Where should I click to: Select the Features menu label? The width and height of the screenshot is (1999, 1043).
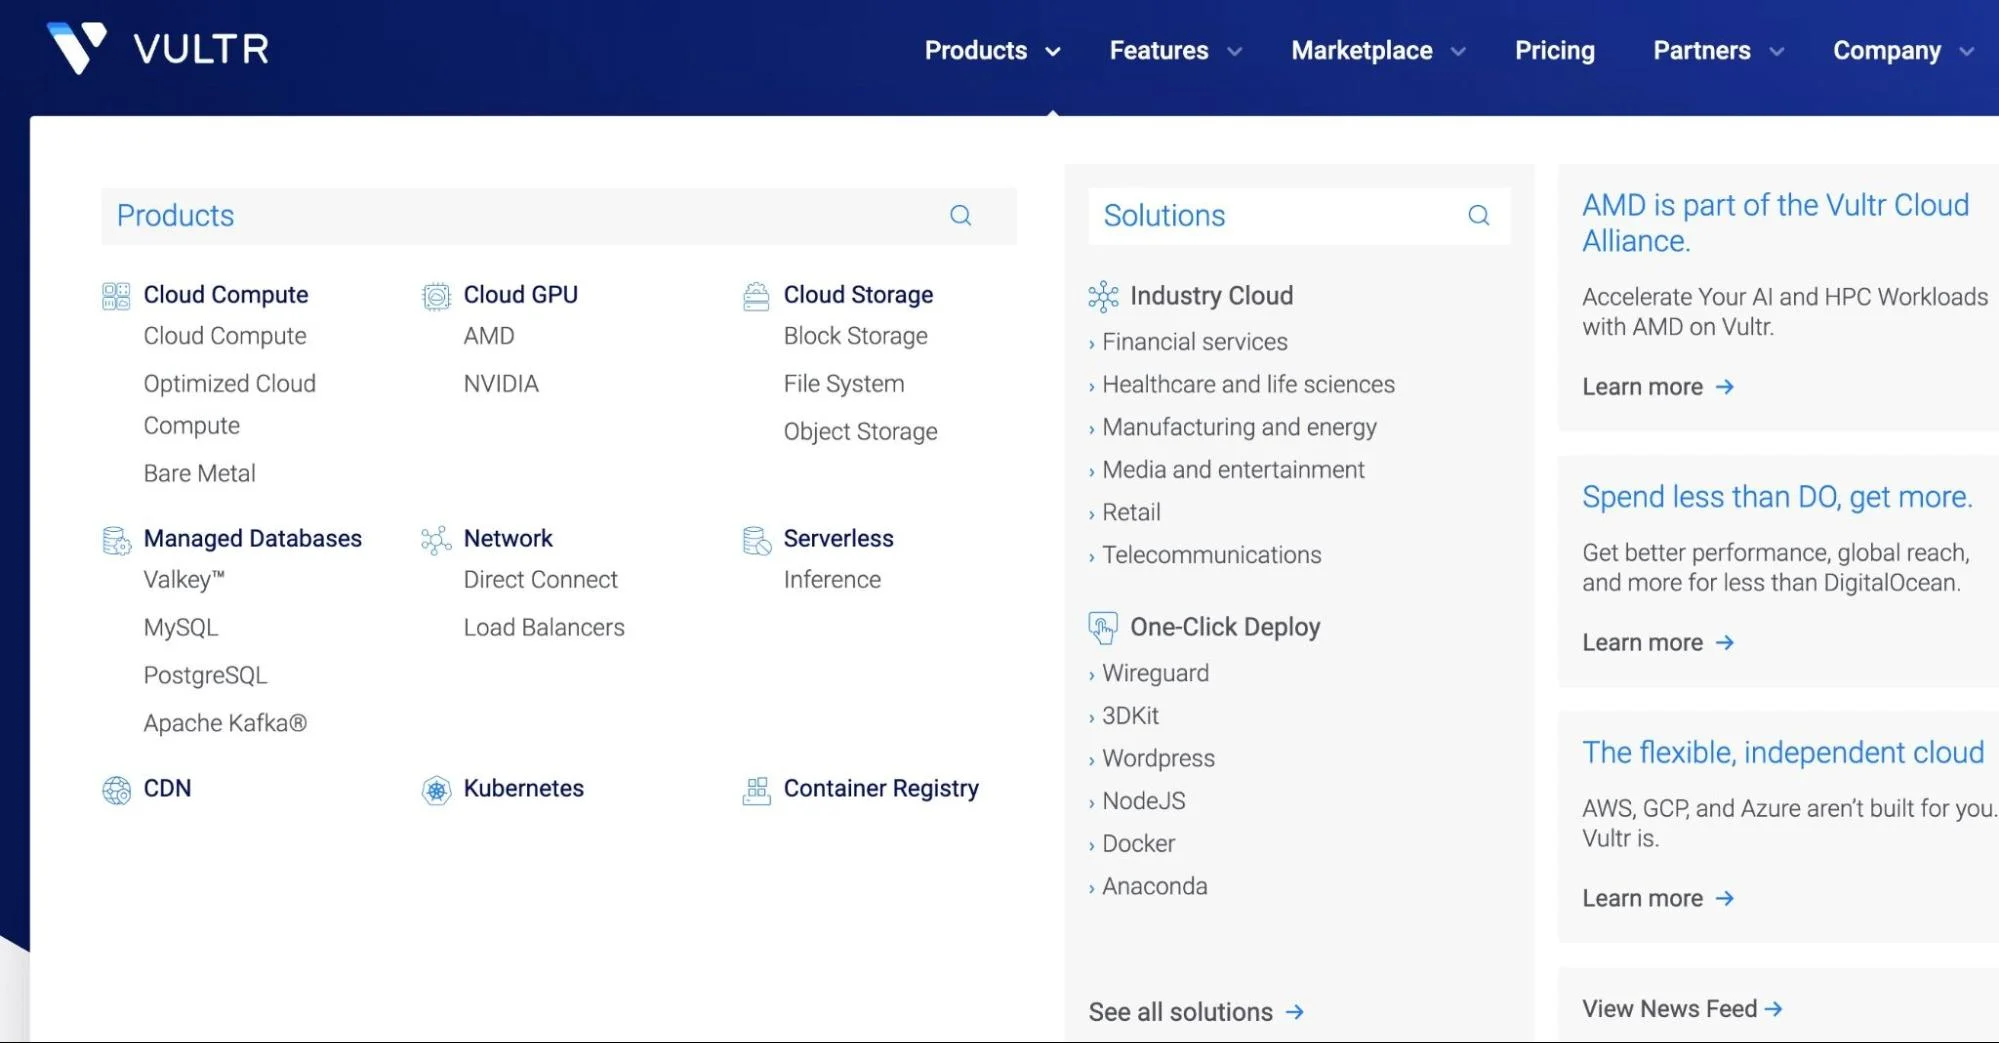pos(1158,50)
